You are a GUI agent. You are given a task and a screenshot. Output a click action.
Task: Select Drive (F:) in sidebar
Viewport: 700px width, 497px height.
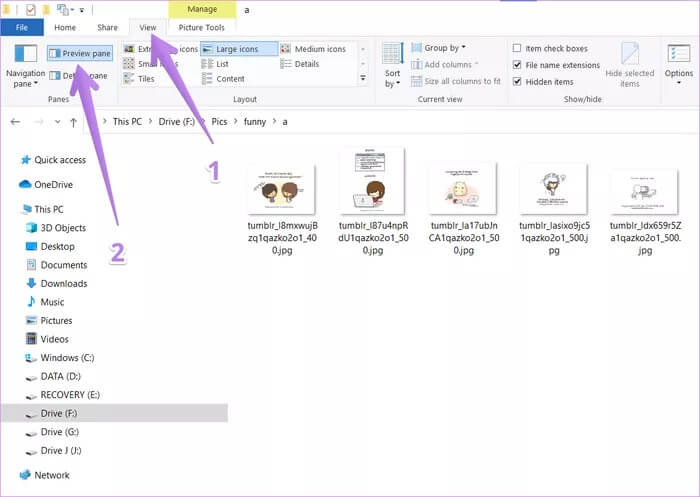[x=114, y=413]
